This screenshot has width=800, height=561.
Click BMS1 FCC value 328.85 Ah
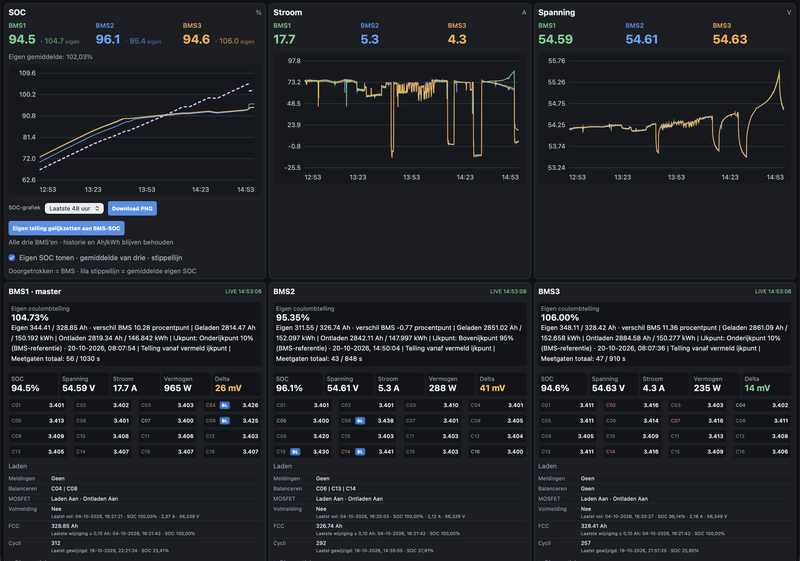tap(64, 526)
